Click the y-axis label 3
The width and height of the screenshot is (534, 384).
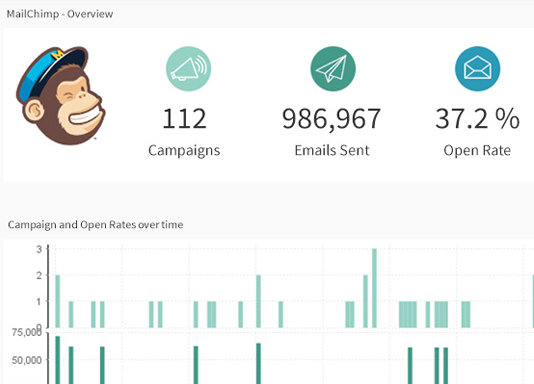pos(39,249)
